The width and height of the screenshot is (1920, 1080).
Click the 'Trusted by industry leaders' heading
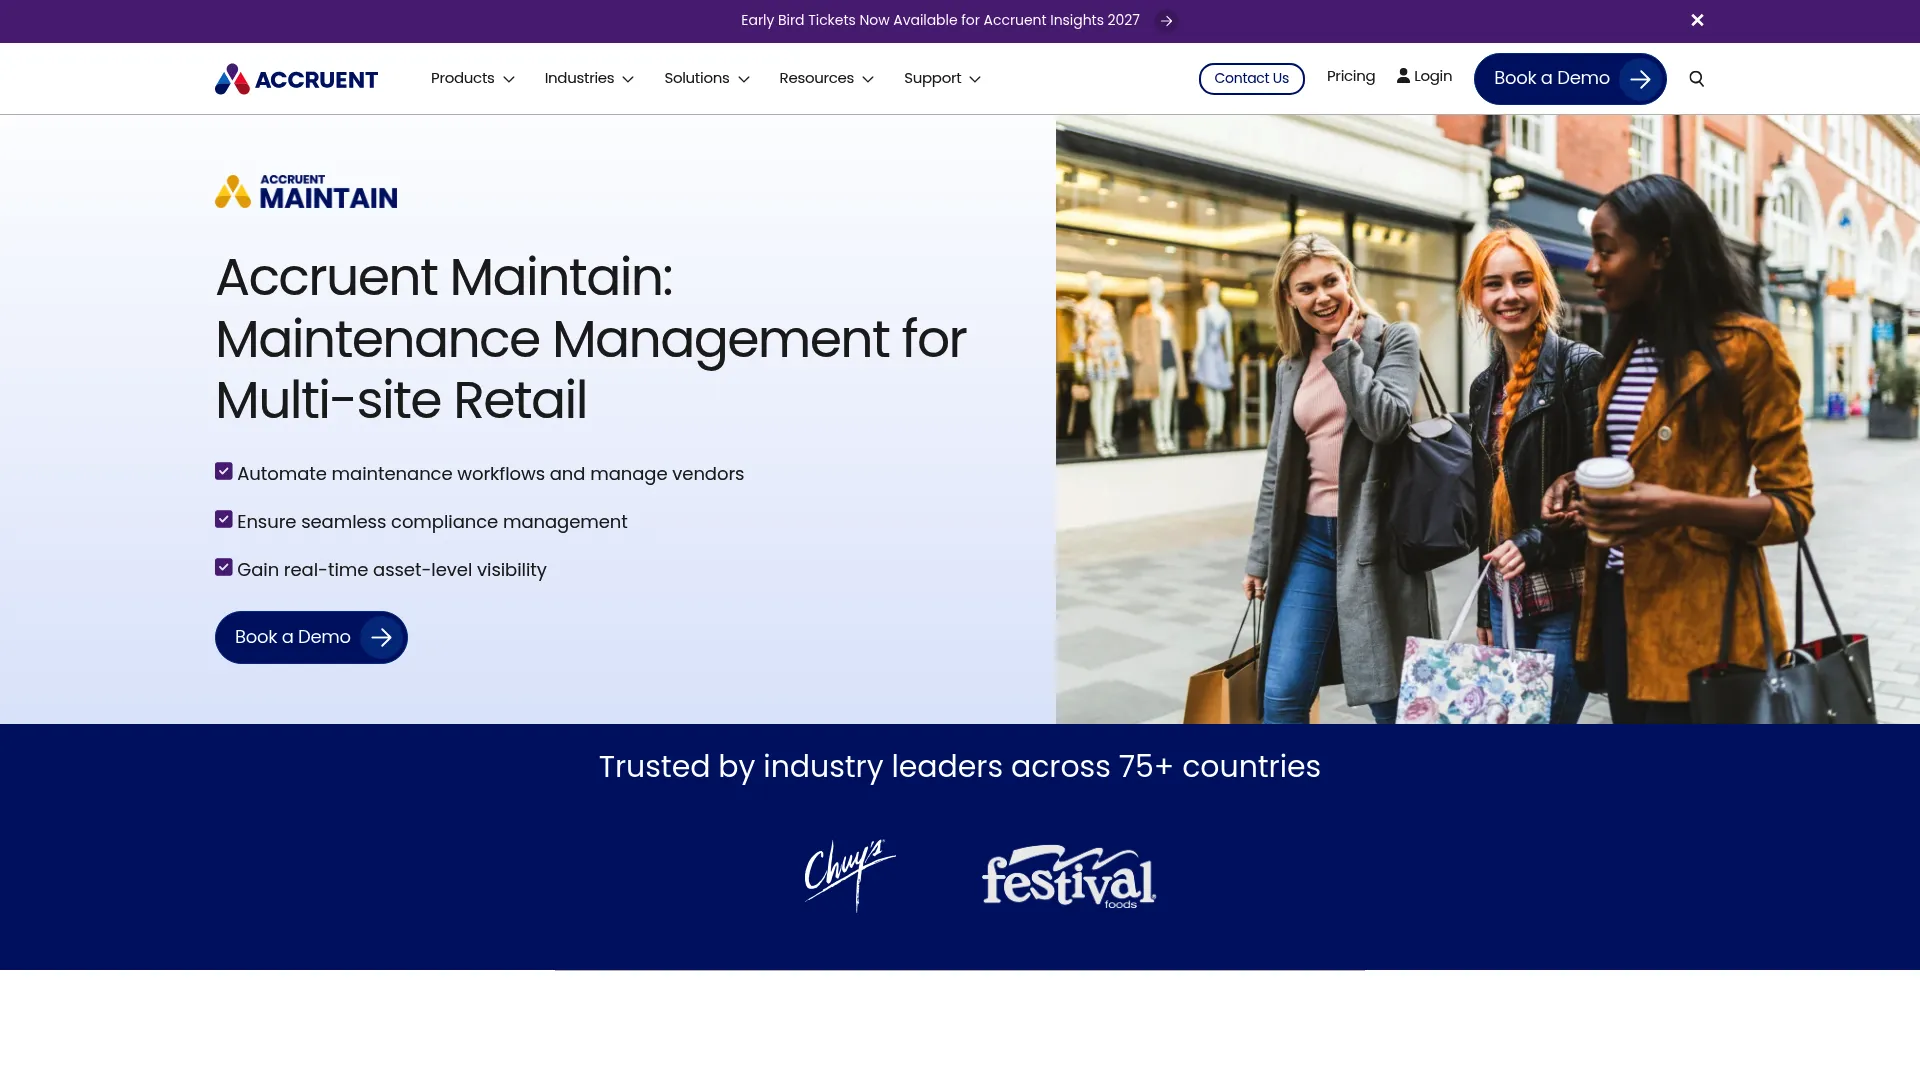click(x=960, y=767)
